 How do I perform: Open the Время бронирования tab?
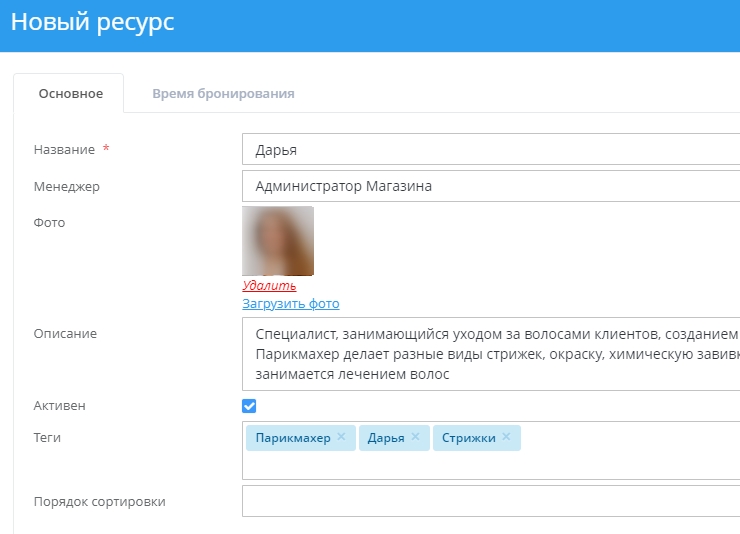click(223, 94)
